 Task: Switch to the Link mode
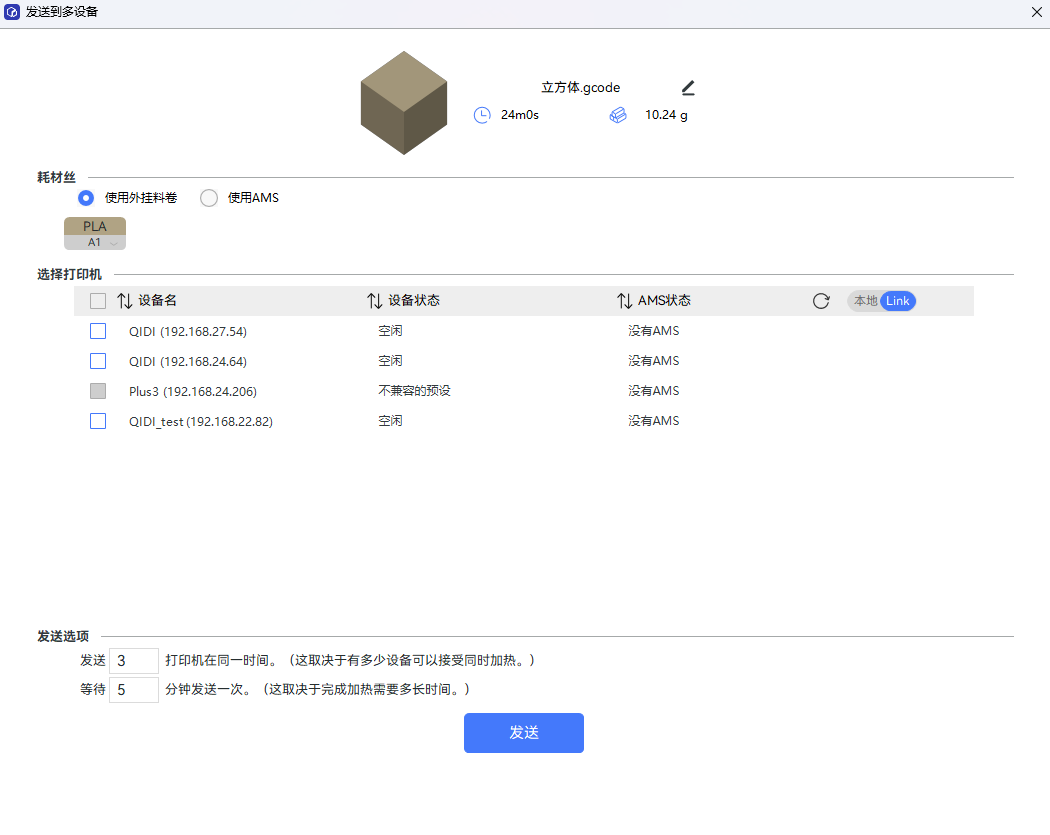(898, 301)
